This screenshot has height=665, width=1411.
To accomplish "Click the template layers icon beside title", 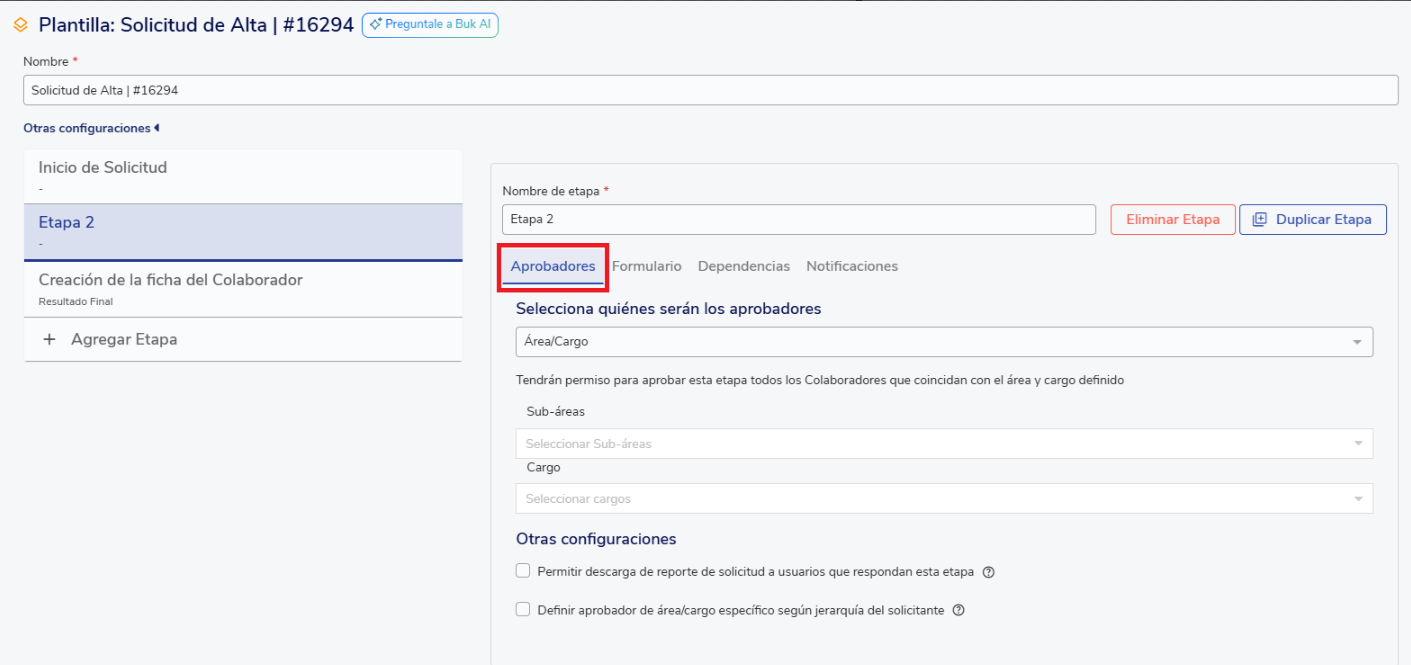I will click(x=20, y=25).
